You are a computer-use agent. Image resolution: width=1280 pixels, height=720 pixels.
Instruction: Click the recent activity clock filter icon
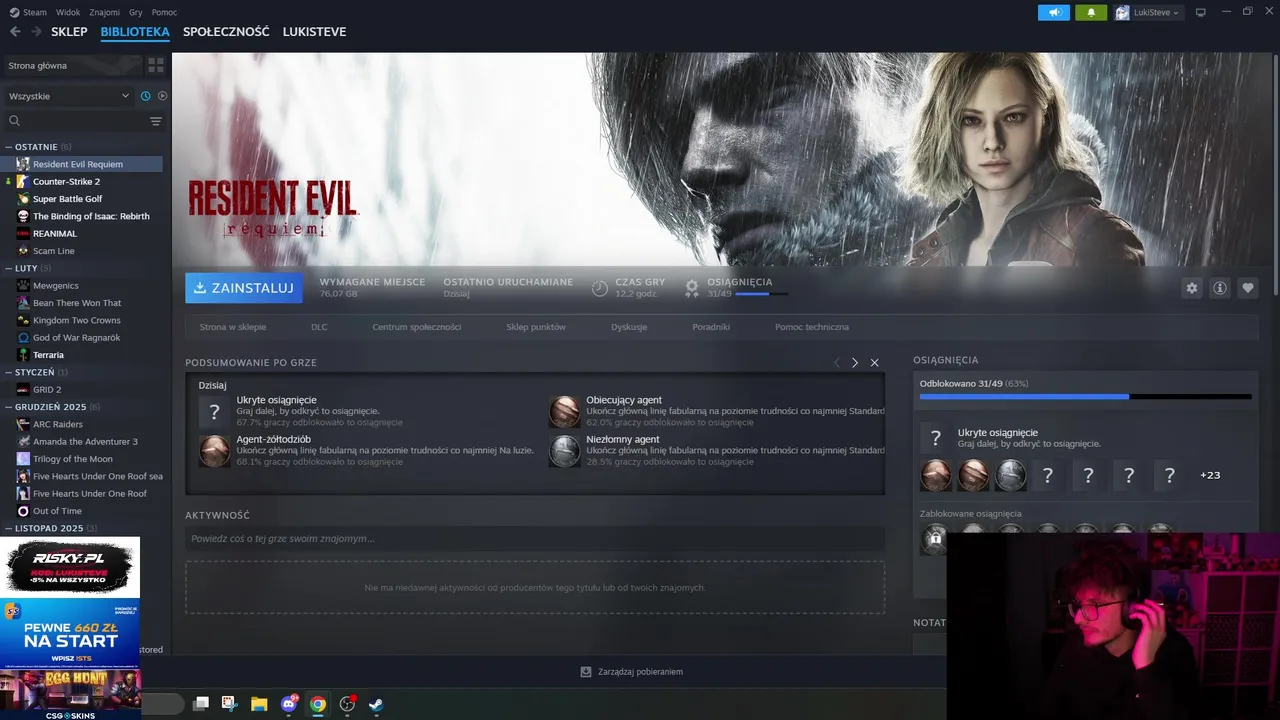(145, 96)
